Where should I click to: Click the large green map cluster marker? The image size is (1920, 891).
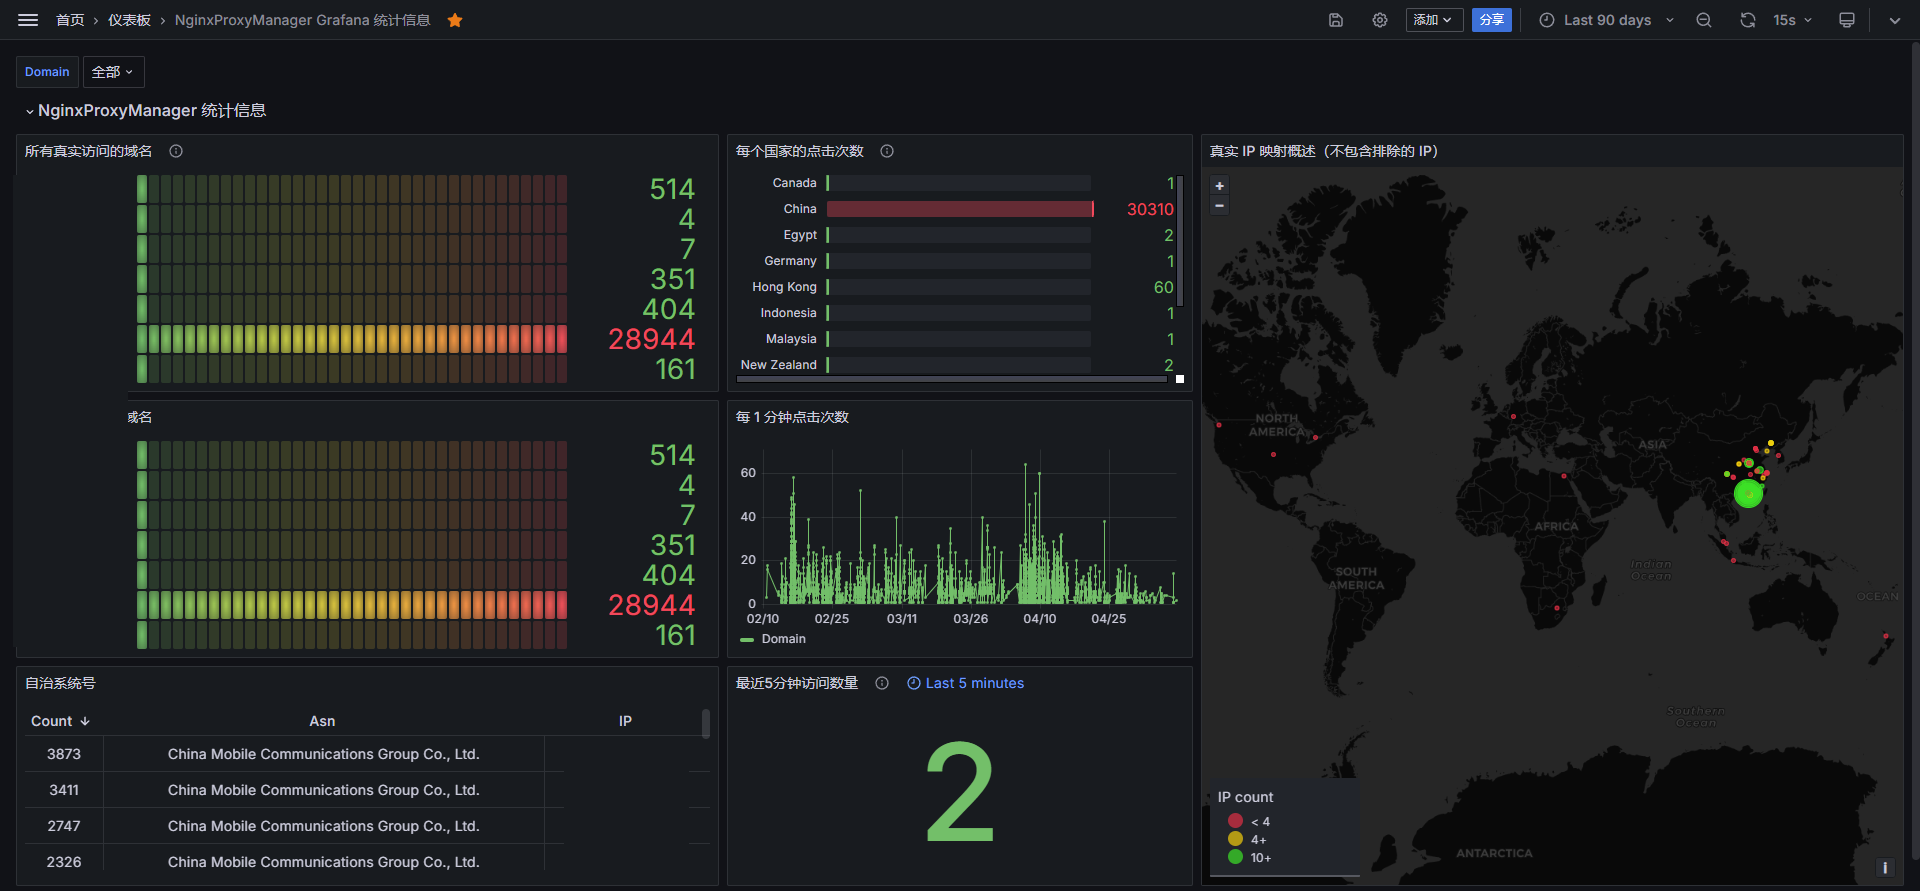tap(1748, 493)
